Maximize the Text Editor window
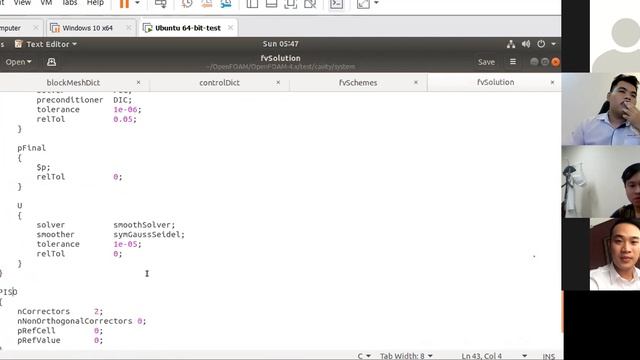Screen dimensions: 640x360 pyautogui.click(x=545, y=62)
